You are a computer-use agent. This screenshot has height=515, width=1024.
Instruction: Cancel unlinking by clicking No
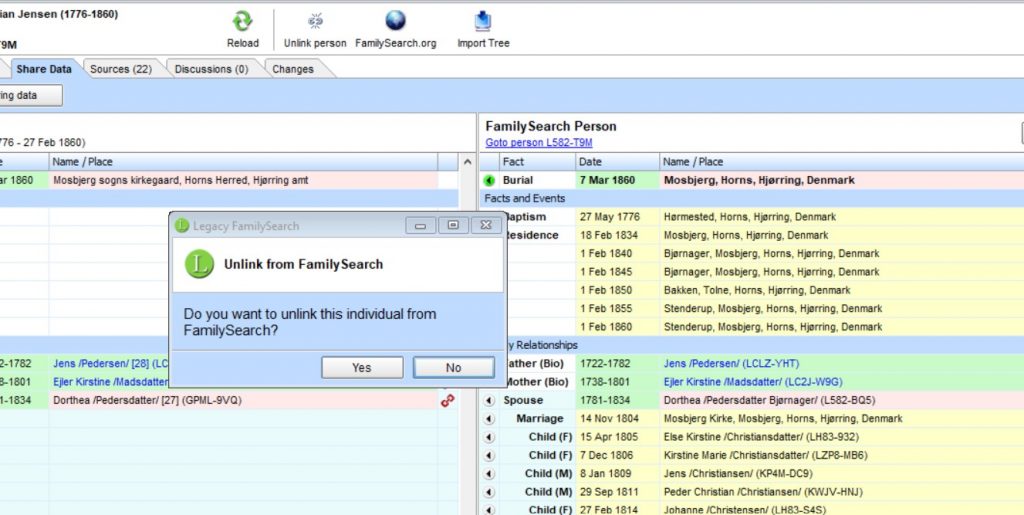click(x=453, y=367)
